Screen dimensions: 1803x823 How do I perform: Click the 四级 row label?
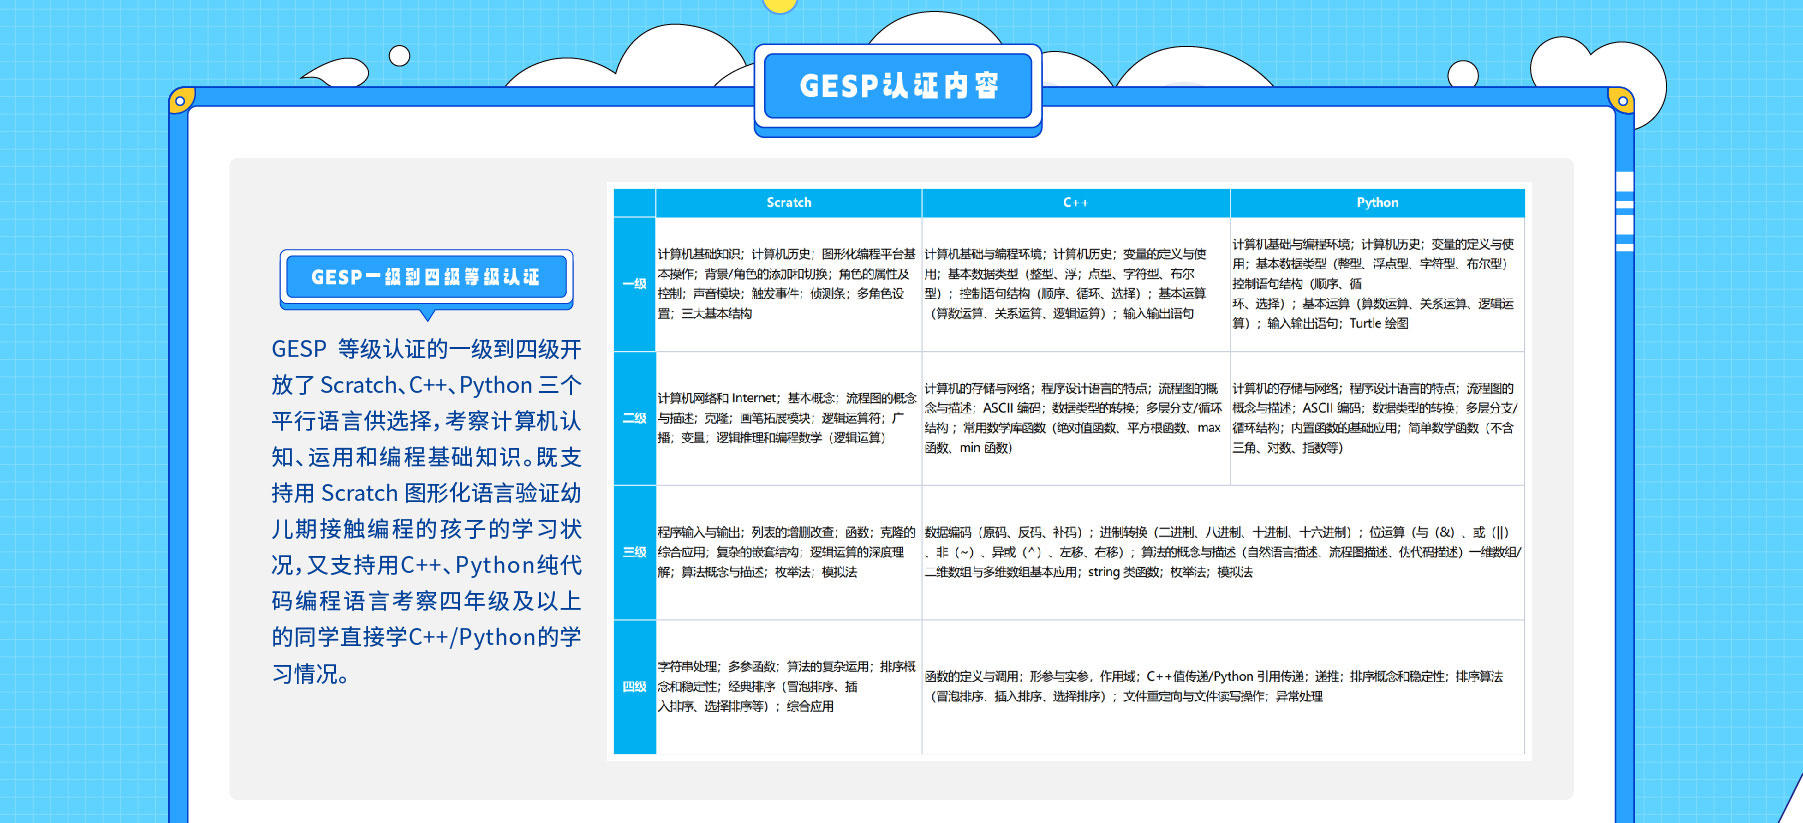(634, 687)
